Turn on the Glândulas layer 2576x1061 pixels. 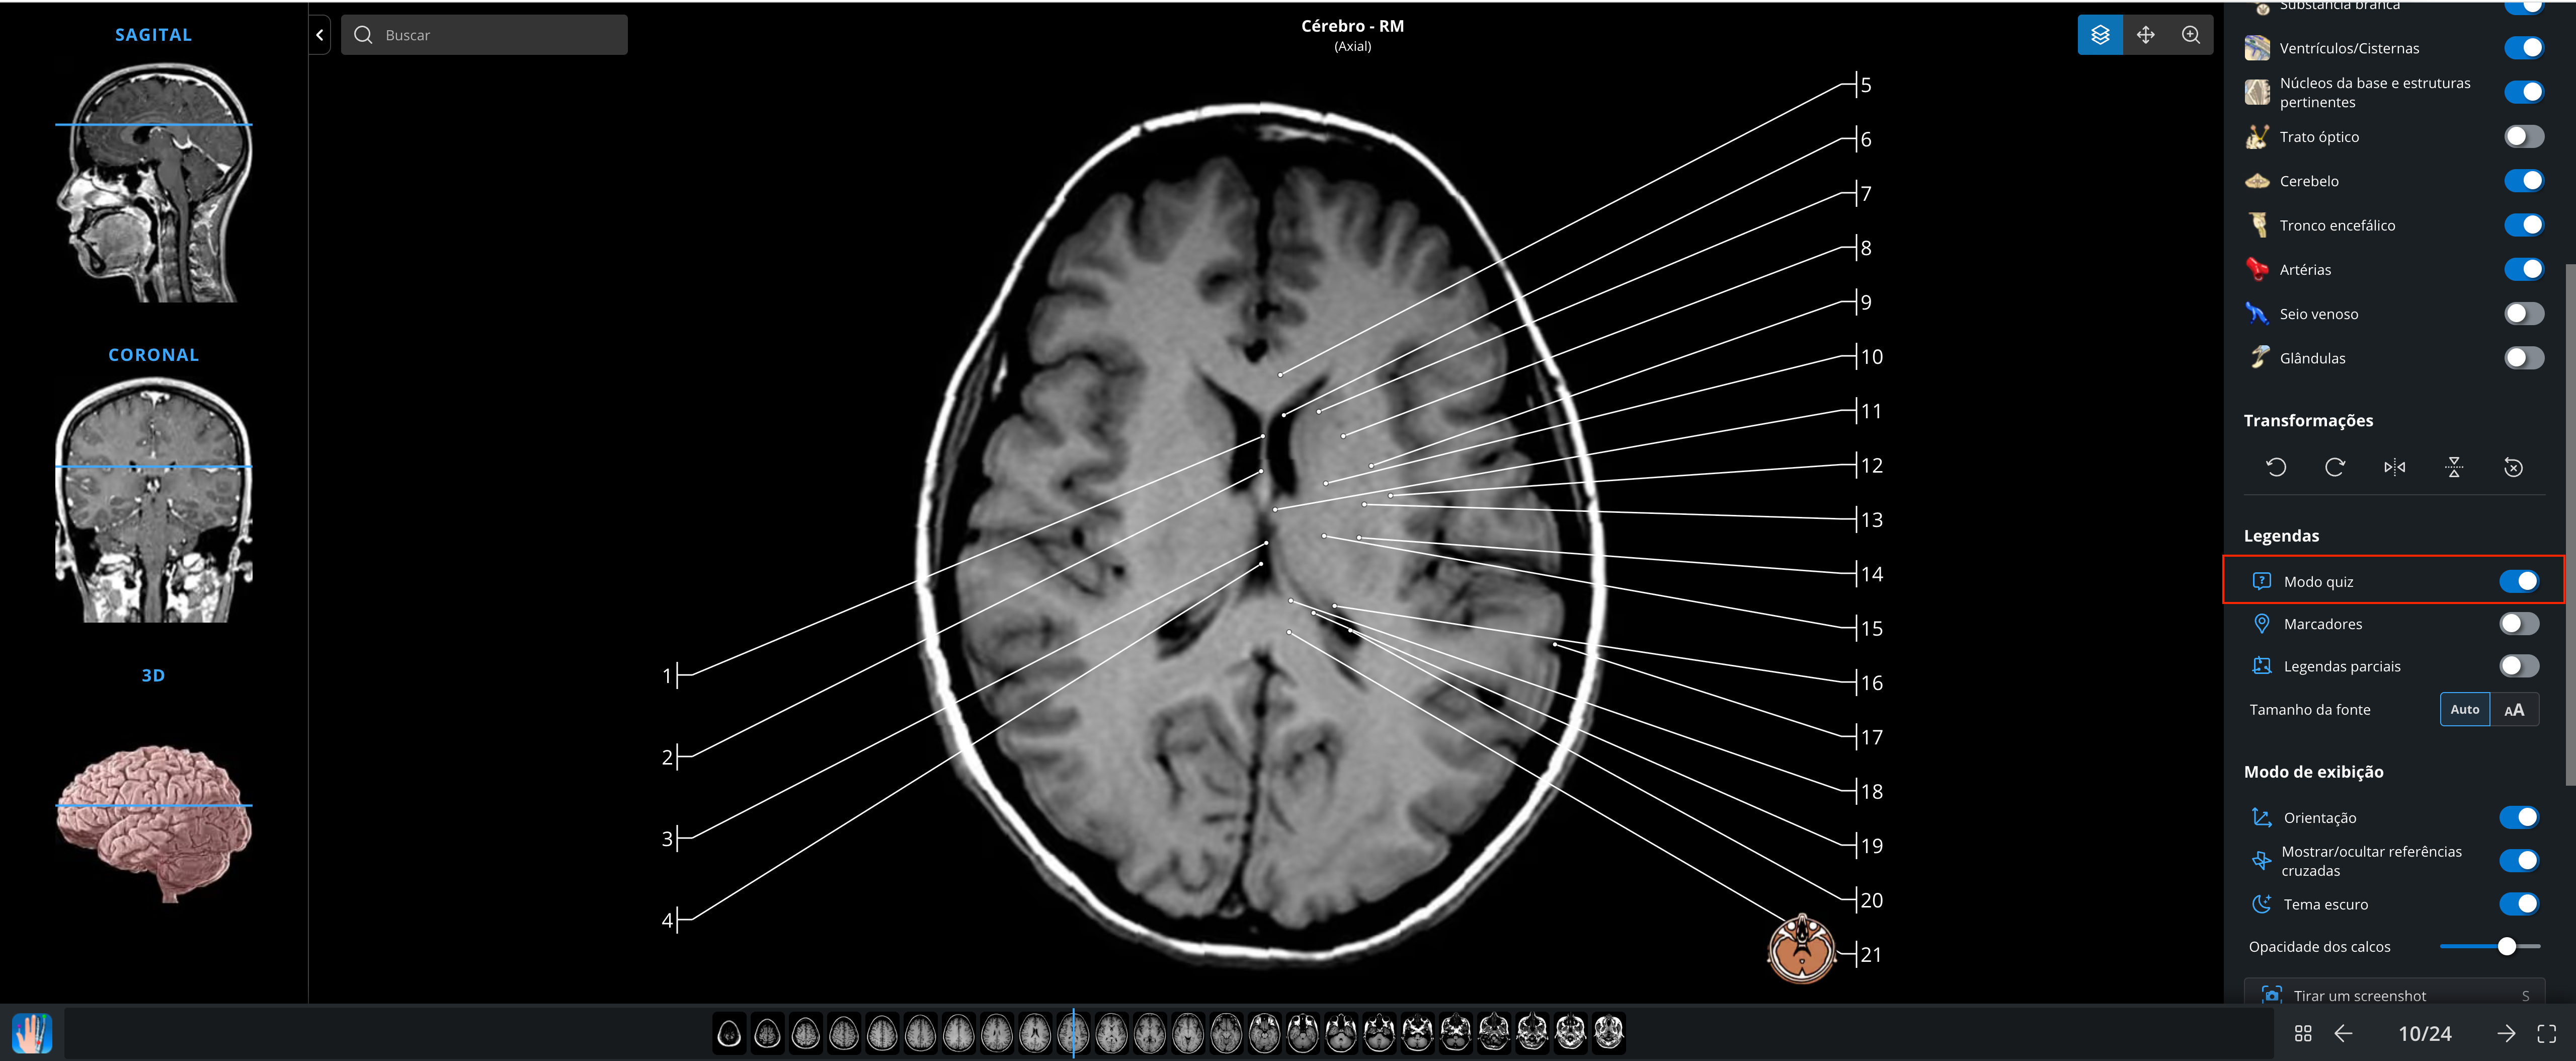2524,357
